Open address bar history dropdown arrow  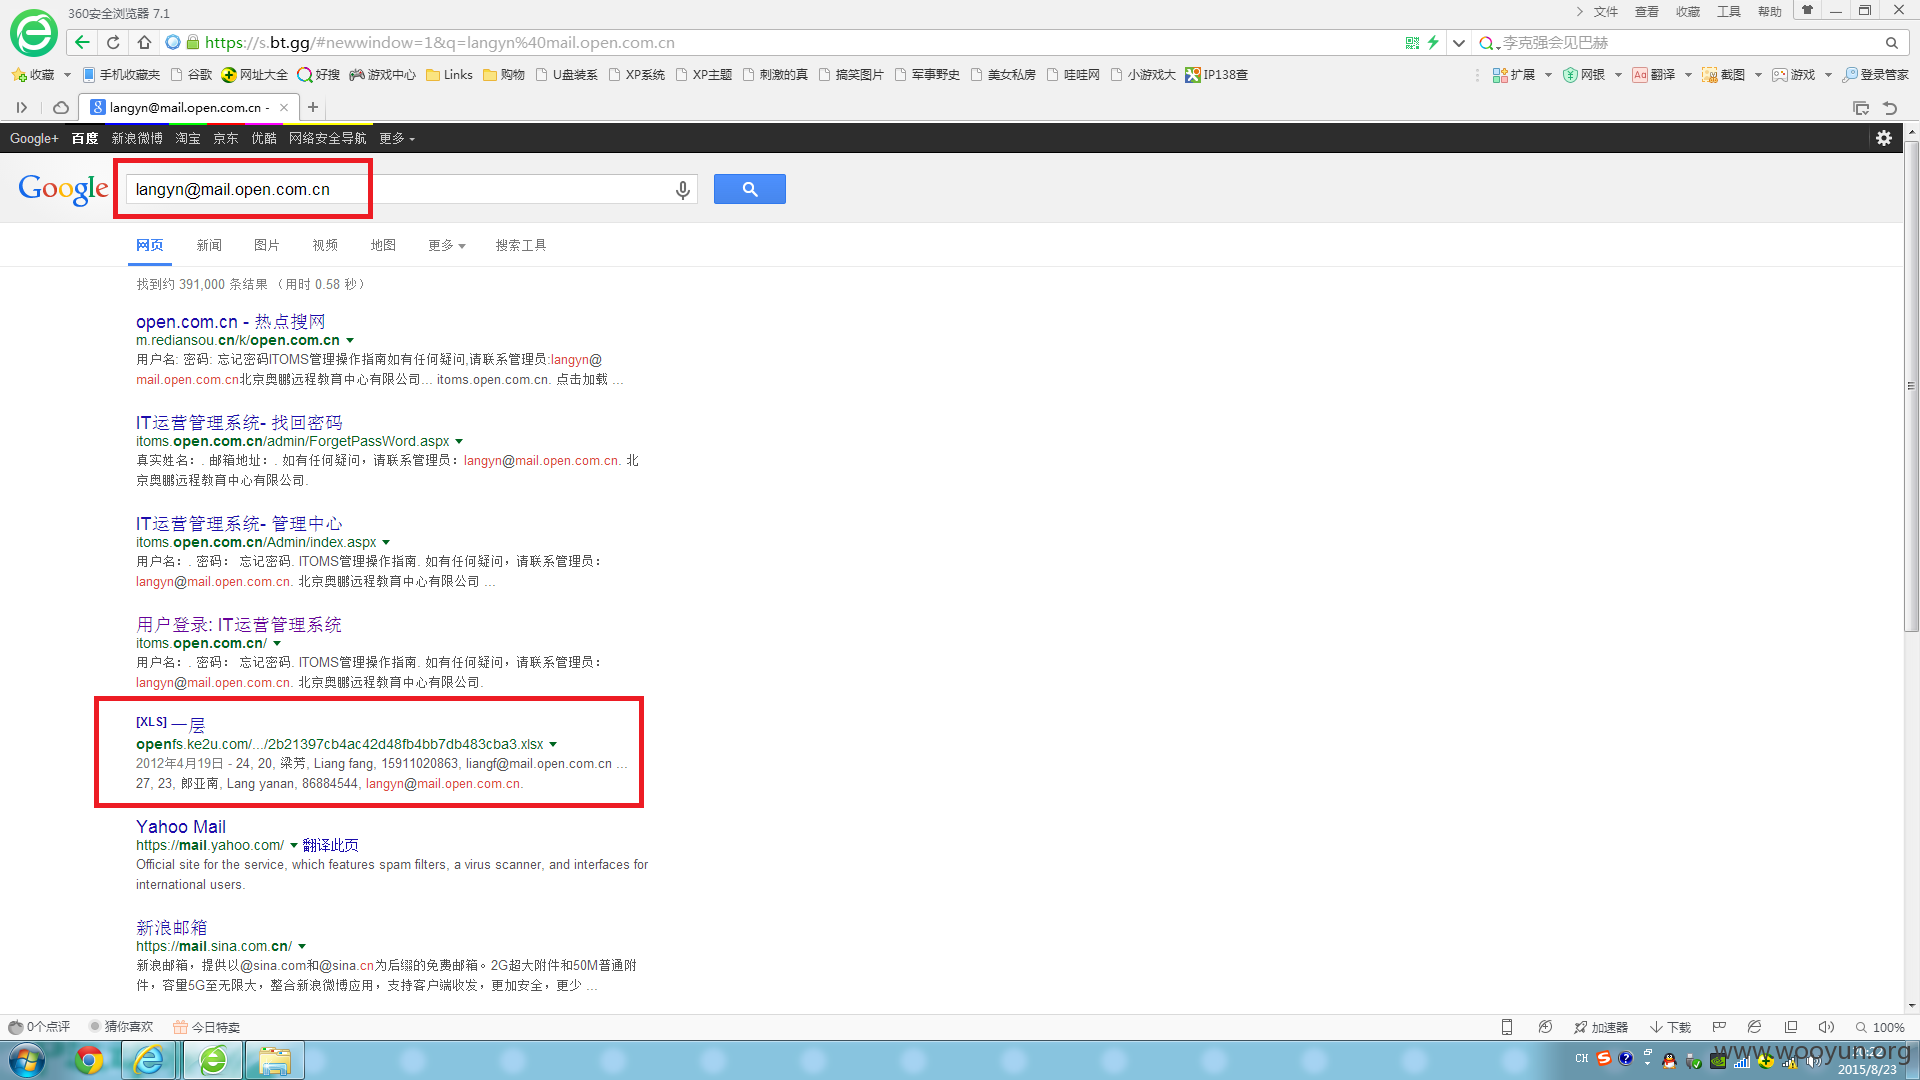click(x=1459, y=43)
